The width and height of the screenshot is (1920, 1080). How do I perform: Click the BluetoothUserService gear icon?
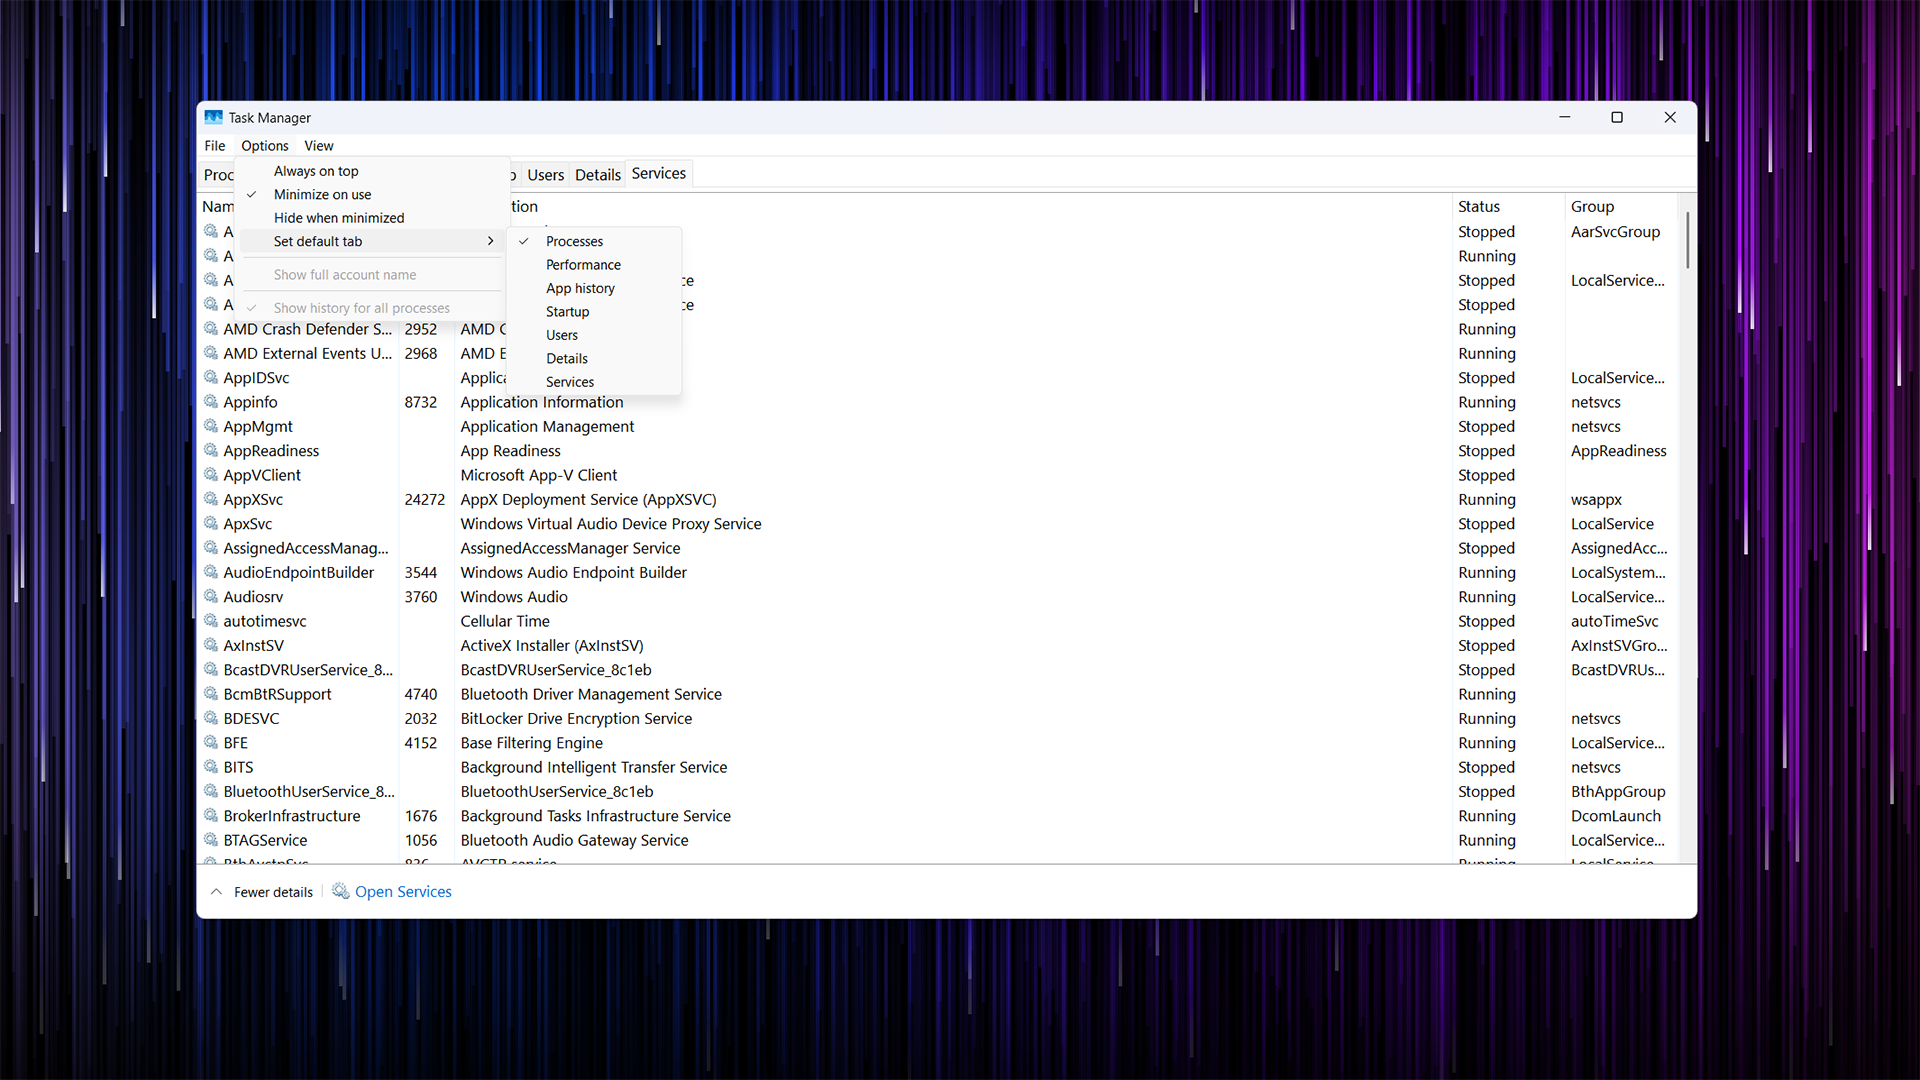(211, 790)
